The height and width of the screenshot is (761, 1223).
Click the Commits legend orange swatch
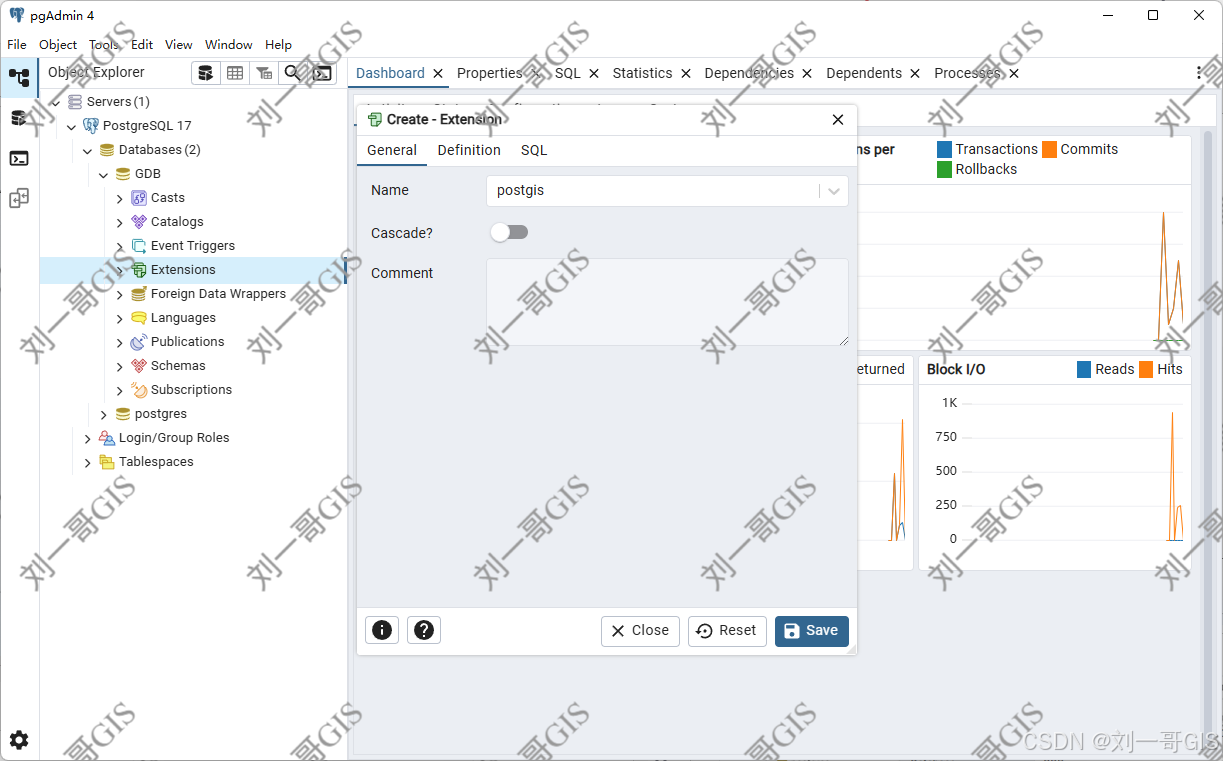1049,149
